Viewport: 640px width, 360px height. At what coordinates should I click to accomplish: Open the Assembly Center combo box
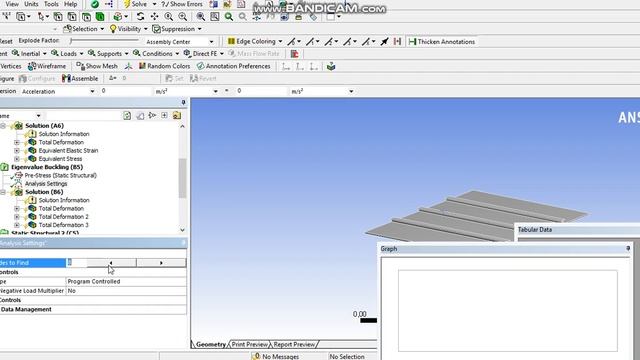tap(180, 42)
